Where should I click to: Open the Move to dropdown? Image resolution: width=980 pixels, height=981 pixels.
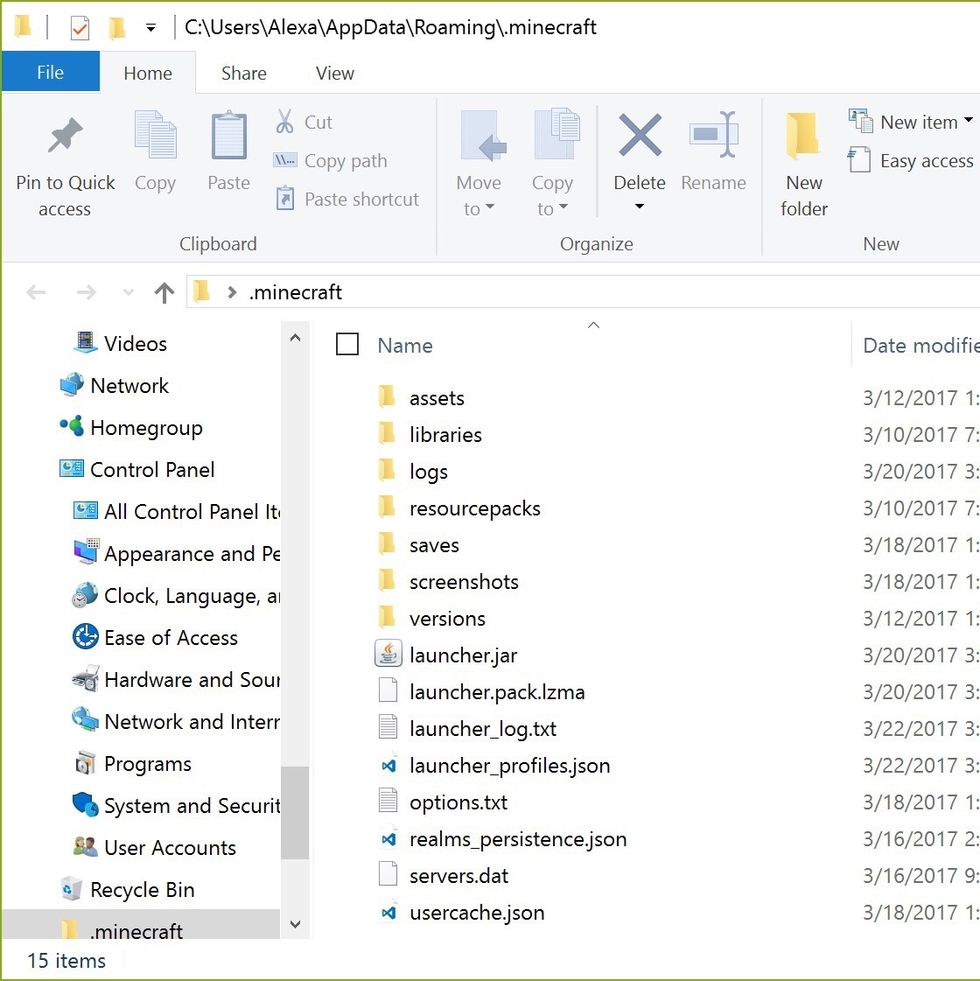[x=478, y=208]
